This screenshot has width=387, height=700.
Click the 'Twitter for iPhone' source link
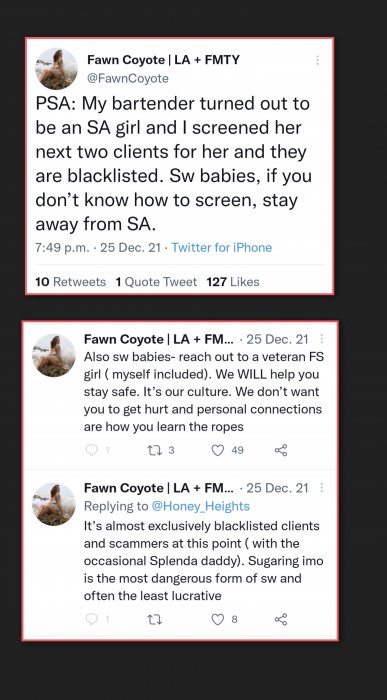[x=221, y=247]
